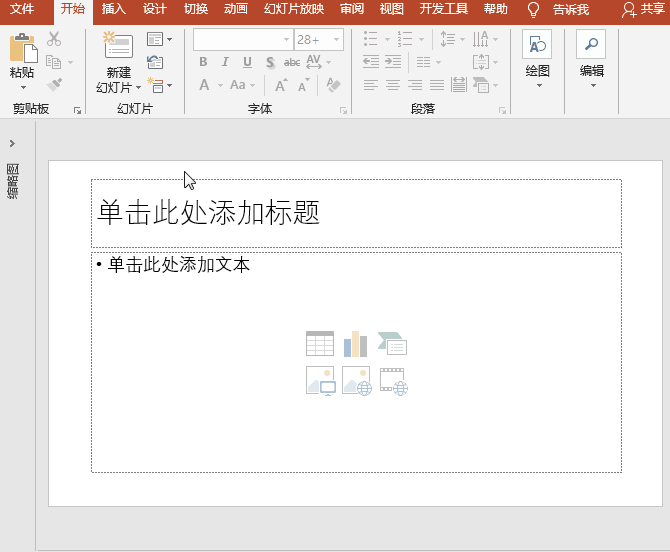Click the Share (共享) button
Screen dimensions: 670x552
pyautogui.click(x=643, y=9)
